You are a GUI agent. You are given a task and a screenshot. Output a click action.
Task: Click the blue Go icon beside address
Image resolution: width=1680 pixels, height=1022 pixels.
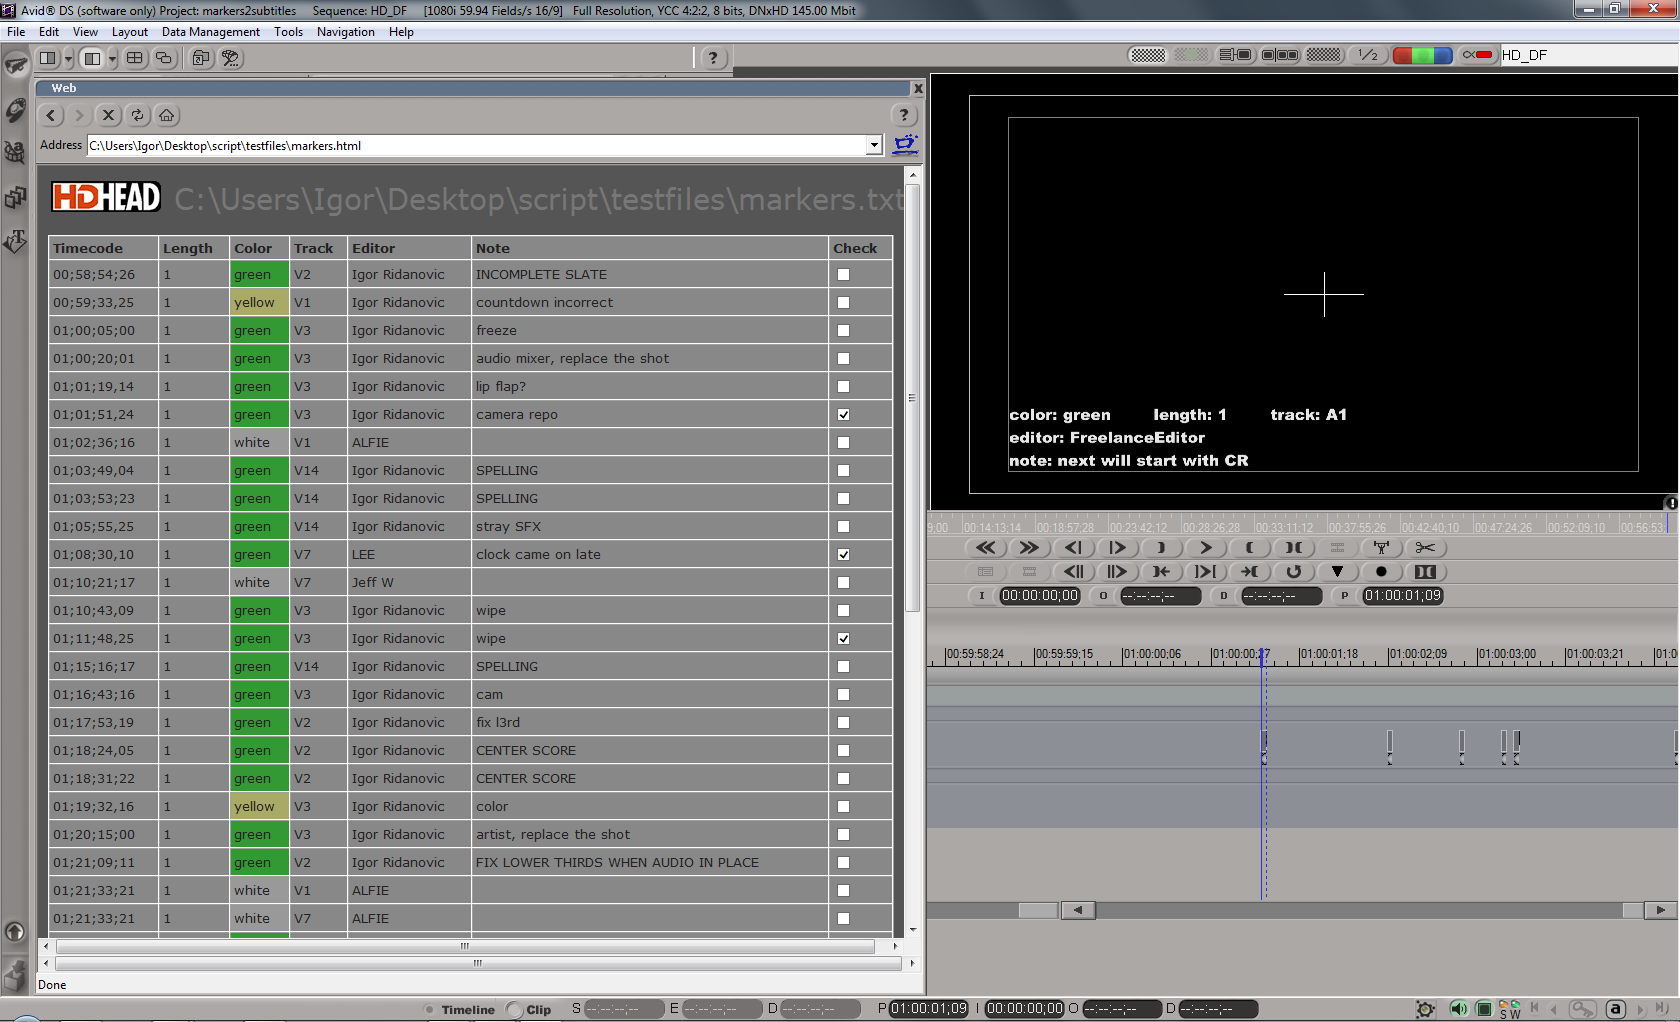[x=905, y=145]
